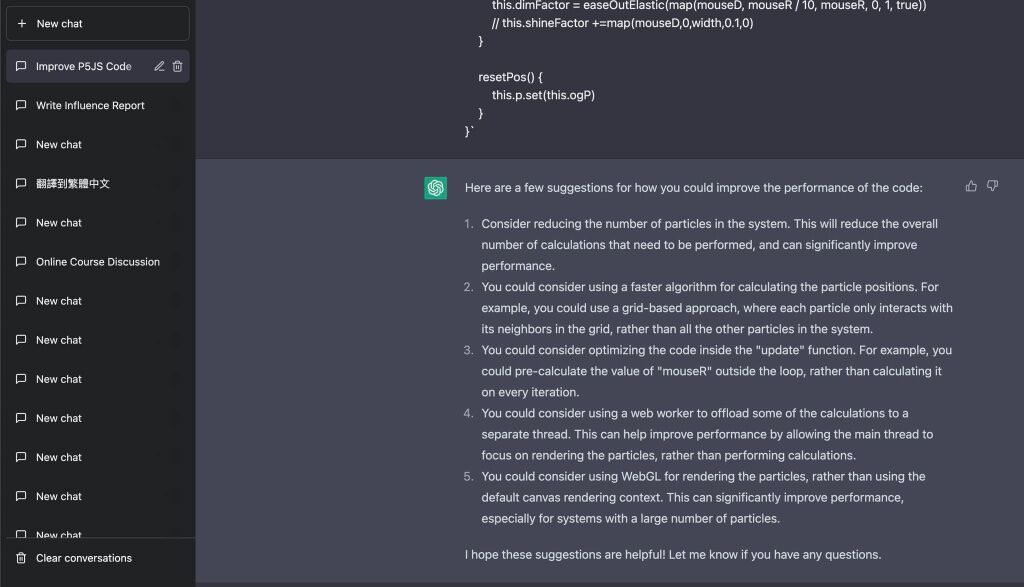Open the Online Course Discussion conversation
The width and height of the screenshot is (1024, 587).
point(97,261)
